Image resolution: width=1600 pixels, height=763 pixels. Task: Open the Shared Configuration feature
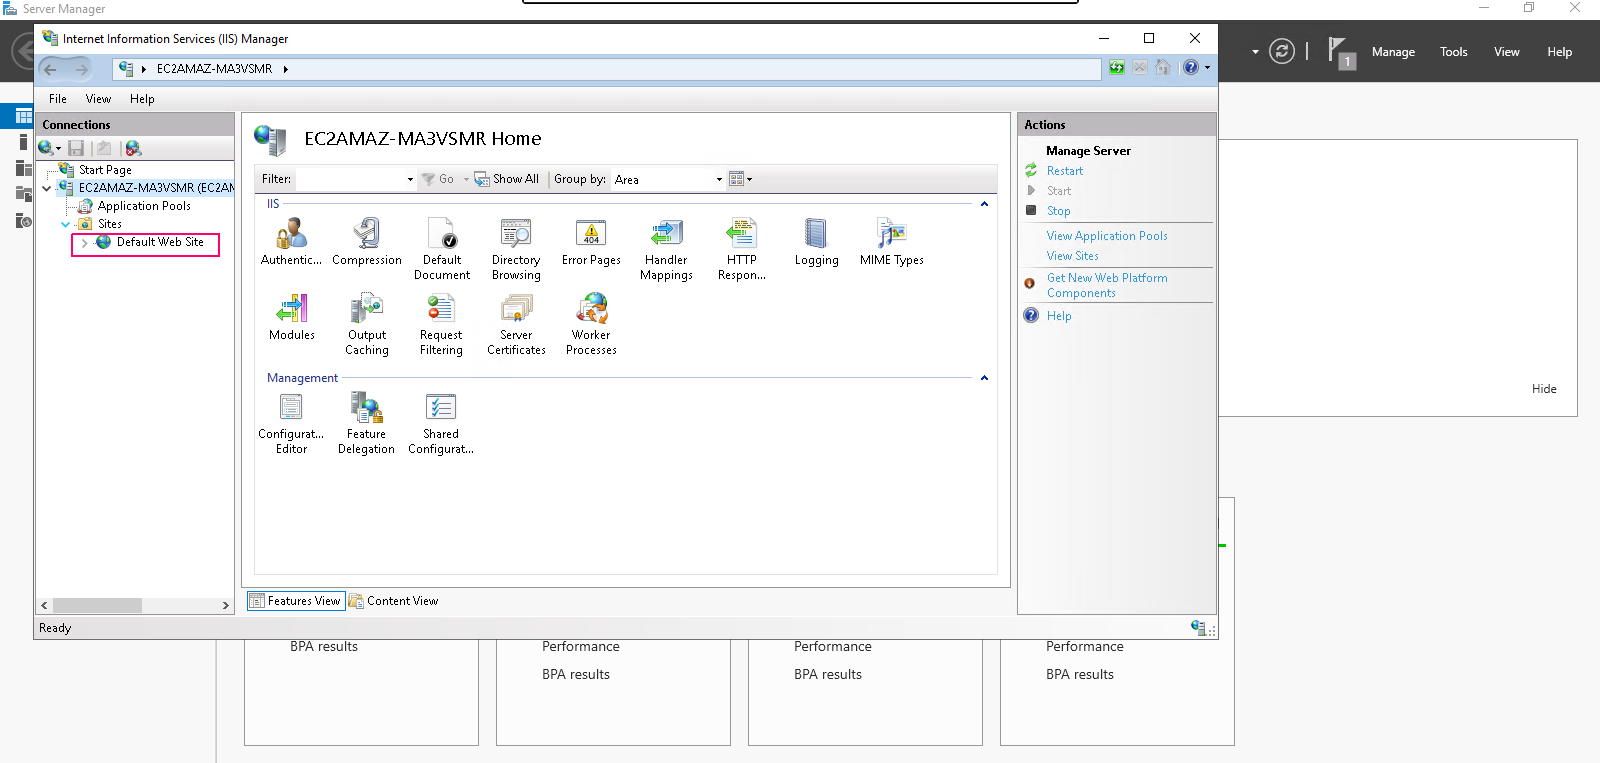pos(441,423)
